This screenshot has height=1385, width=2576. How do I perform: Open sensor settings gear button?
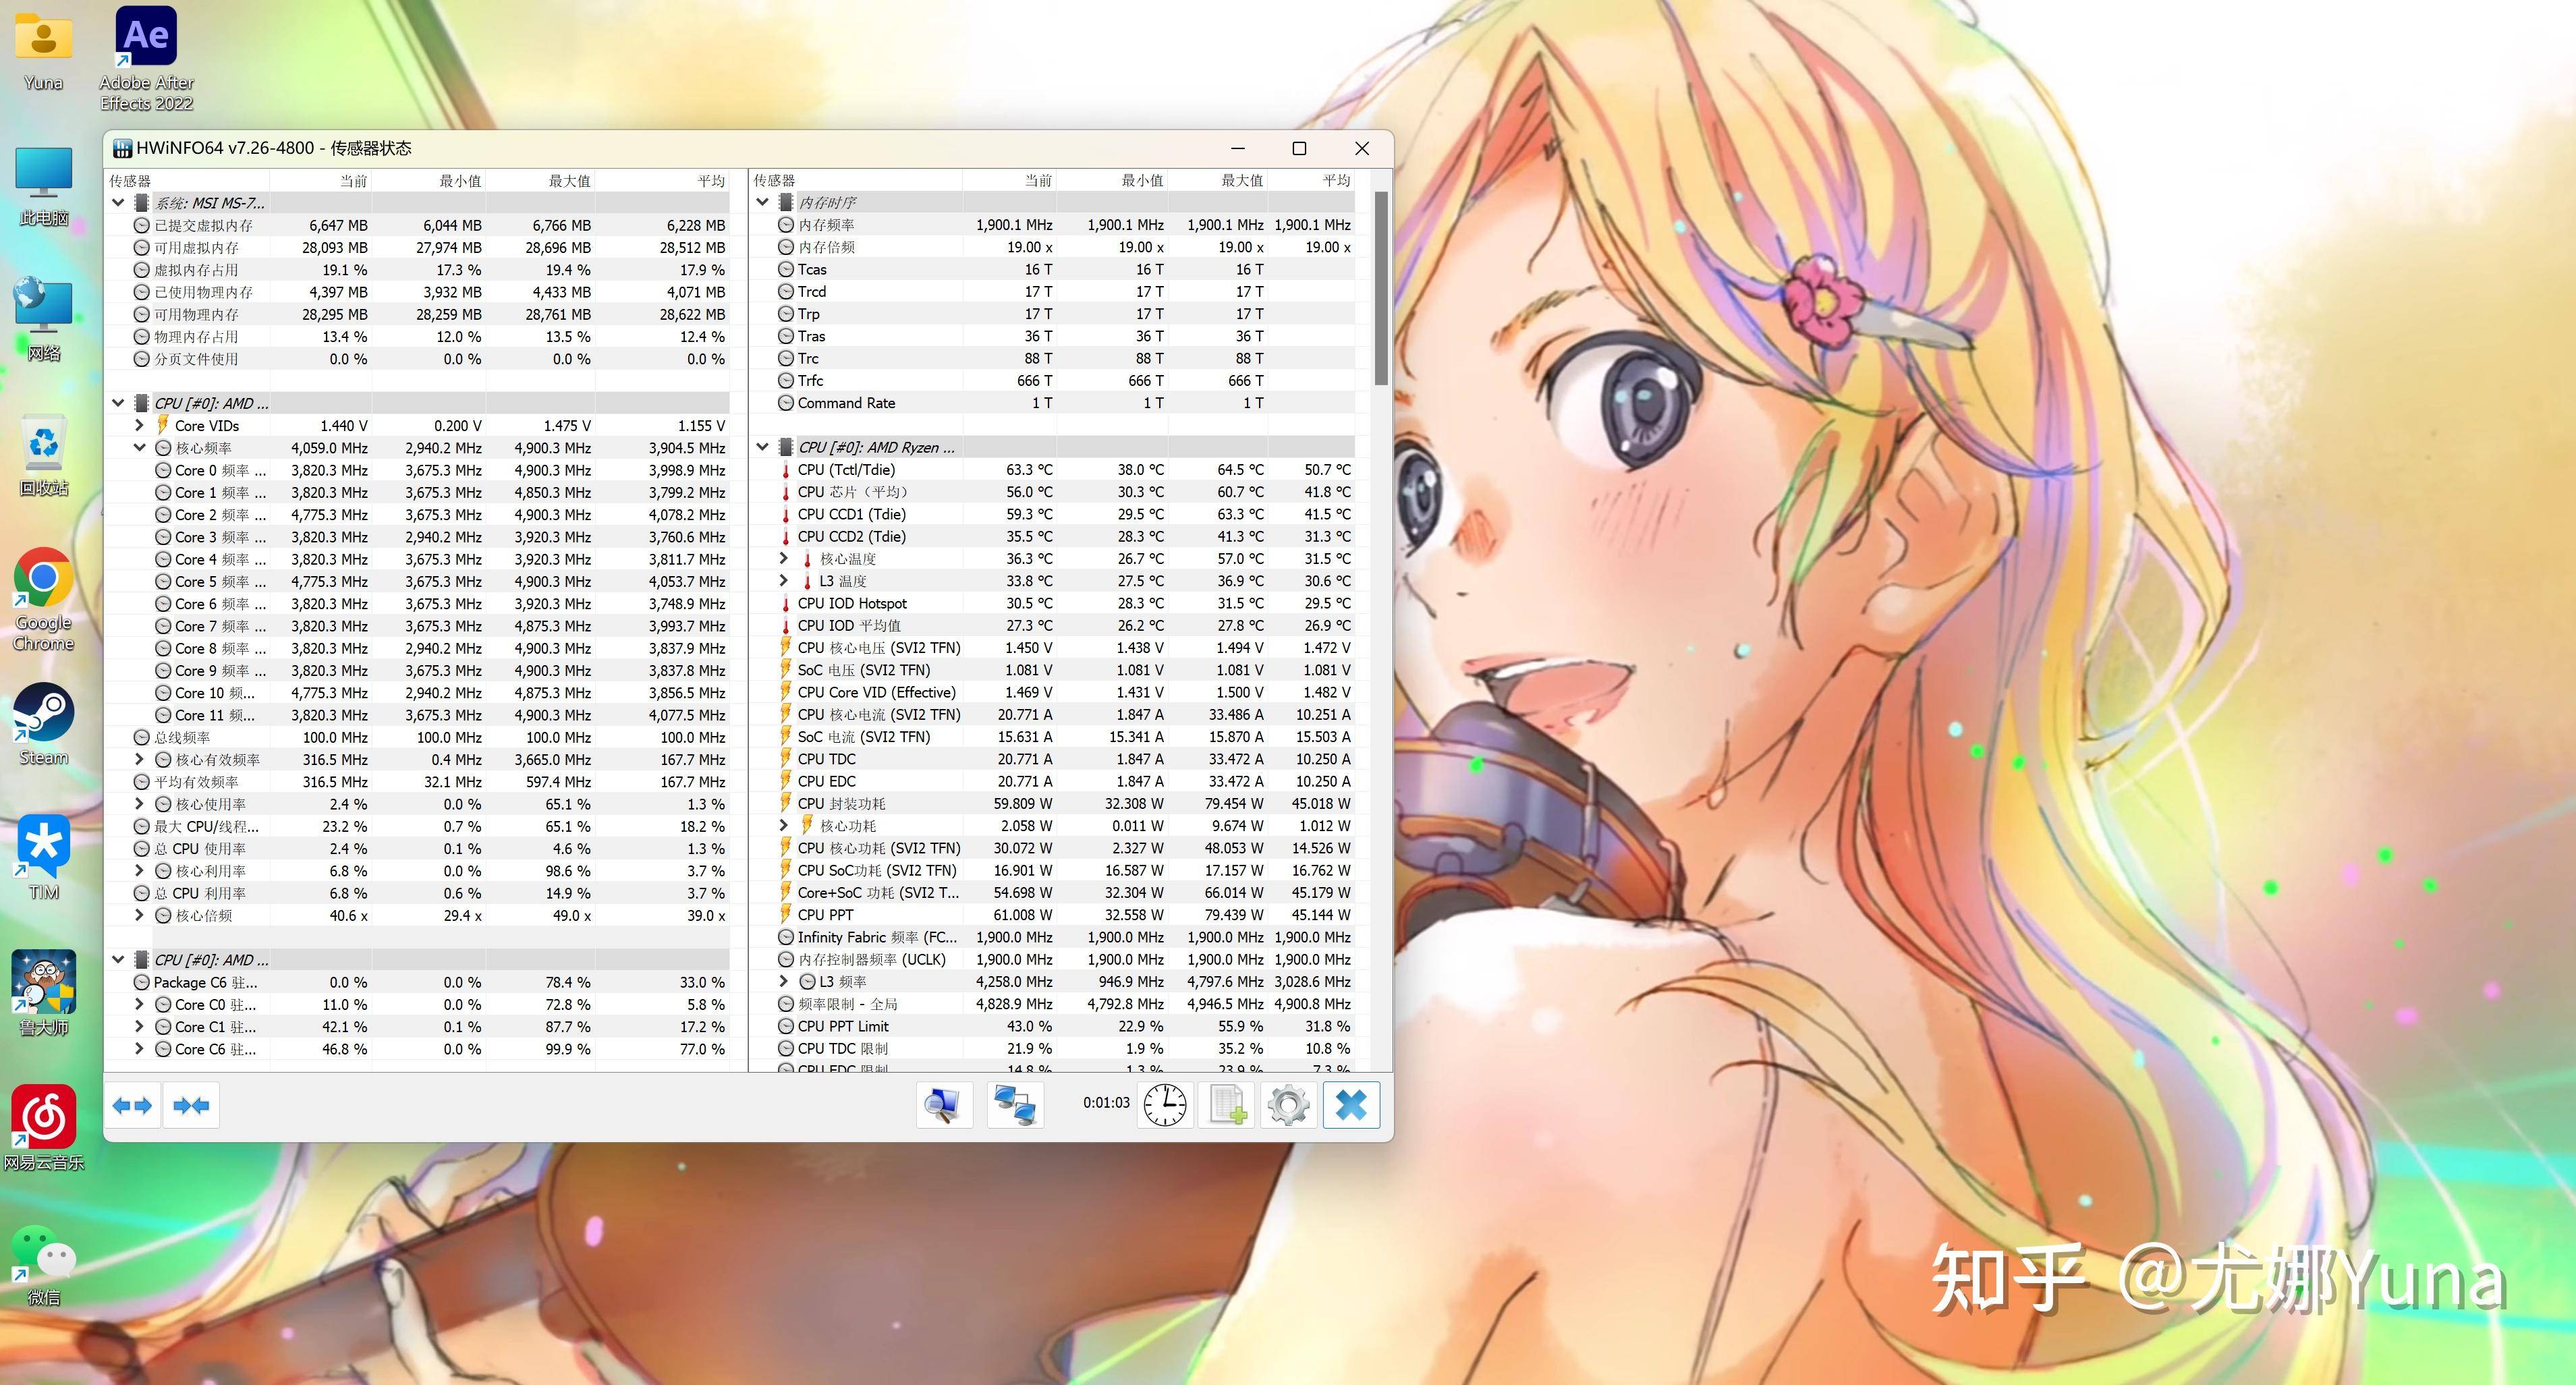1288,1105
